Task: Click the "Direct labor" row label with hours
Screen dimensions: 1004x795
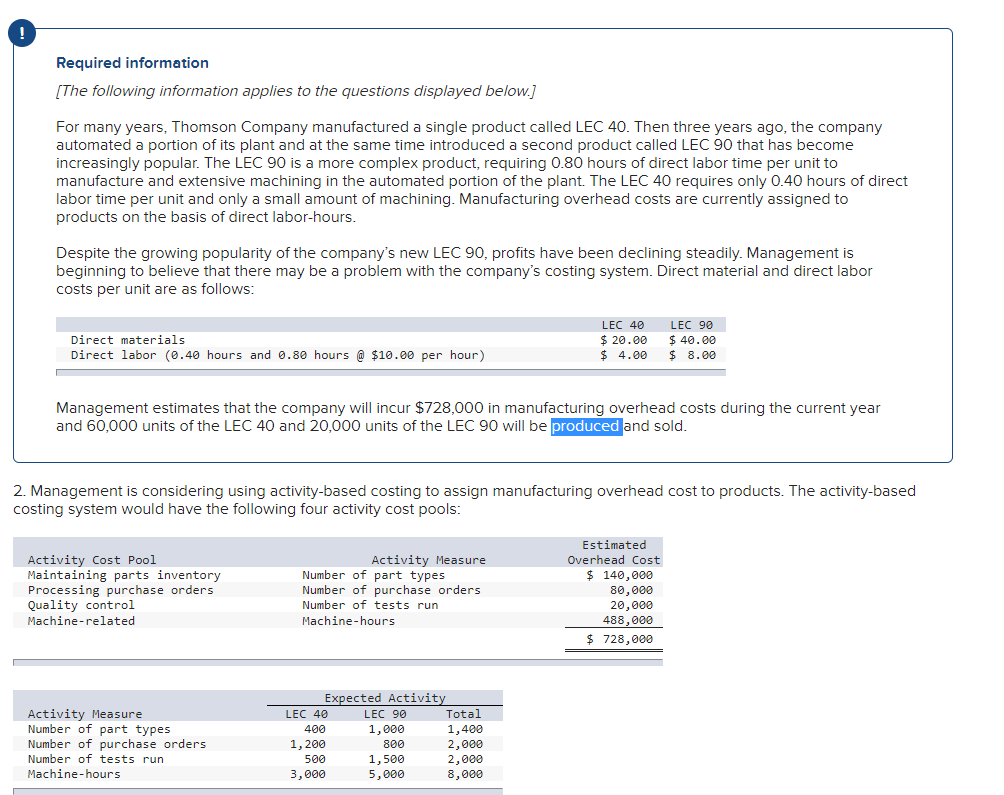Action: pos(278,355)
